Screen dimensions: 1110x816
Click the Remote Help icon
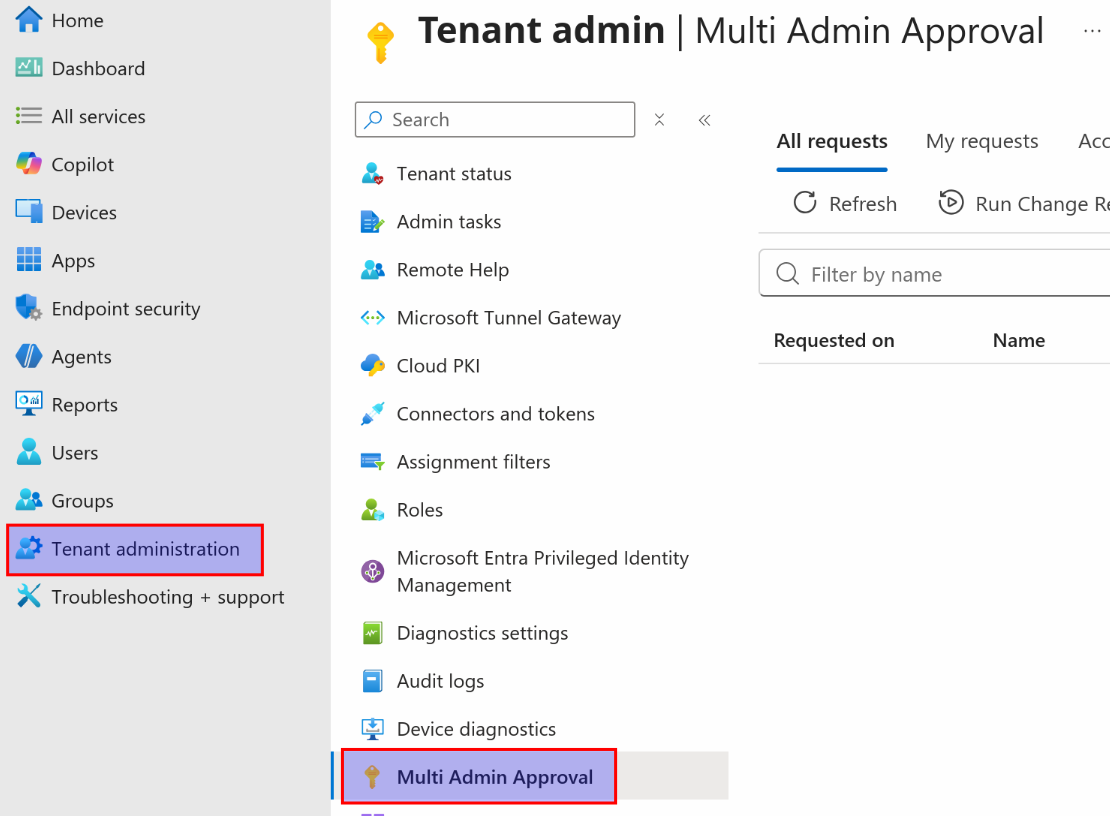[x=372, y=270]
